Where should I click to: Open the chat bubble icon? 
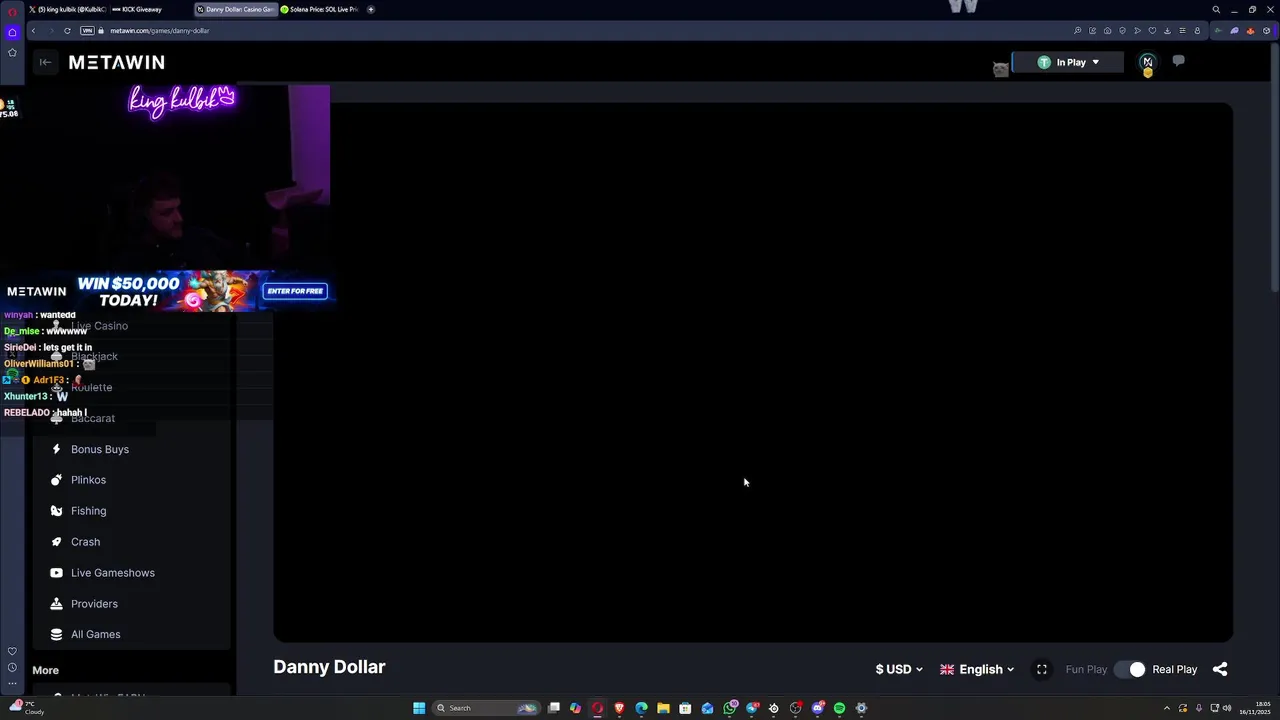pyautogui.click(x=1178, y=61)
